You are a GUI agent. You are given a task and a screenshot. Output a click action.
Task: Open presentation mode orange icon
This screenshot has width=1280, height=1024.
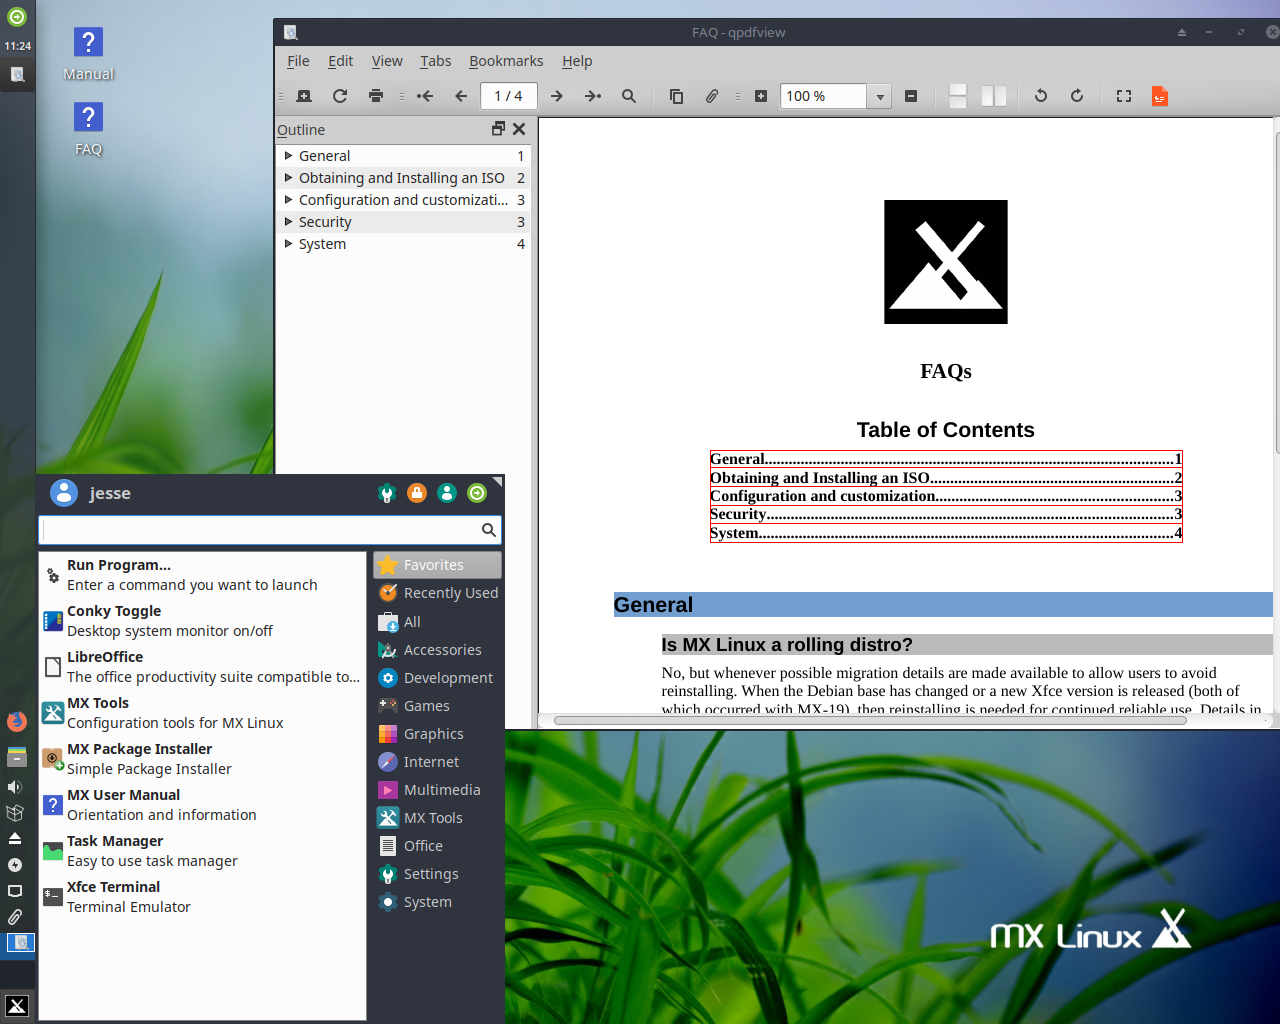pos(1160,96)
